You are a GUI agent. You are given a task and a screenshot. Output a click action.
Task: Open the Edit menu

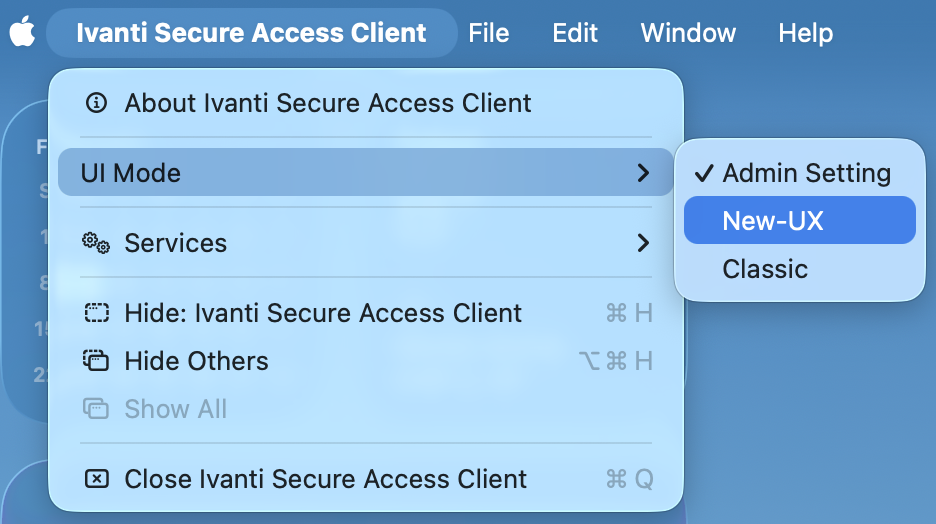pyautogui.click(x=575, y=32)
